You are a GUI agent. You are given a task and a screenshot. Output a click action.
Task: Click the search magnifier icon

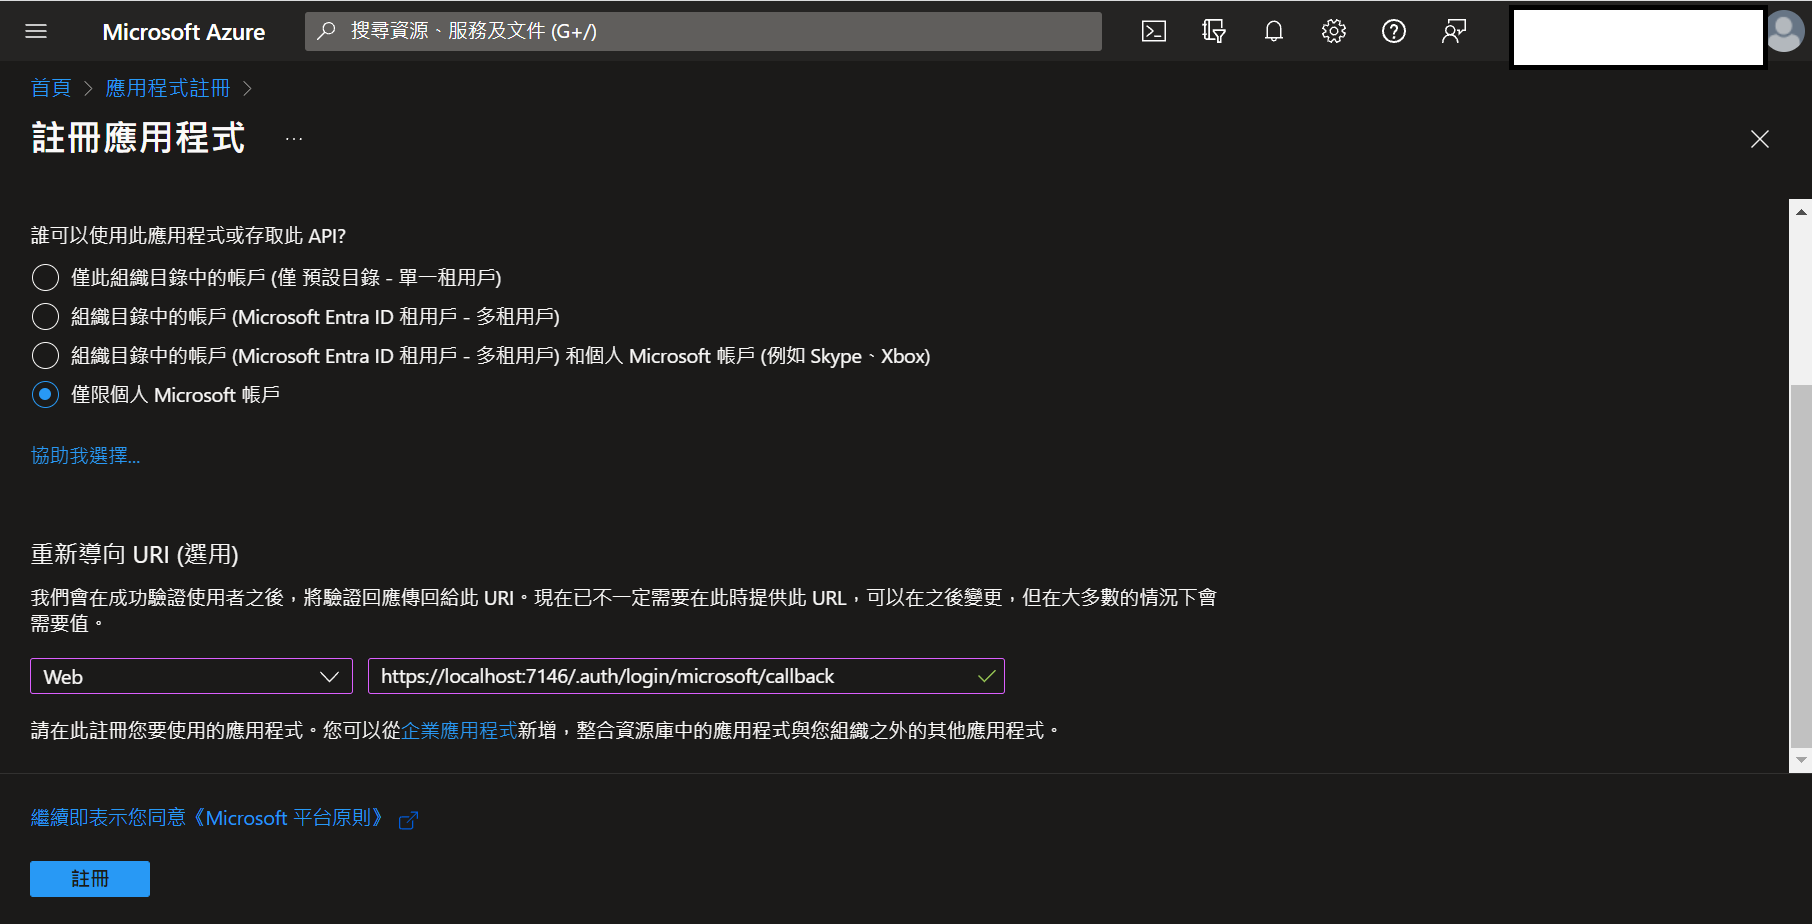click(x=326, y=31)
